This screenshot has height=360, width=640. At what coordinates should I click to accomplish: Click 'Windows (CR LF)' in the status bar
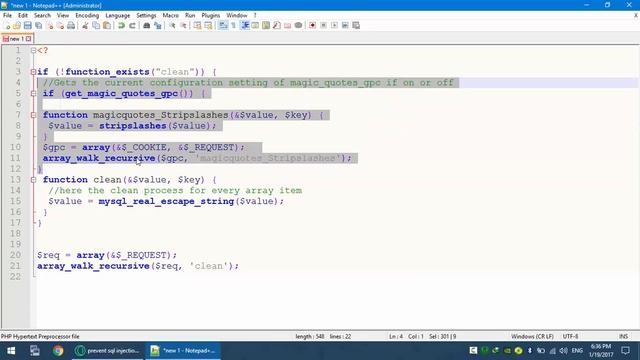(x=532, y=337)
